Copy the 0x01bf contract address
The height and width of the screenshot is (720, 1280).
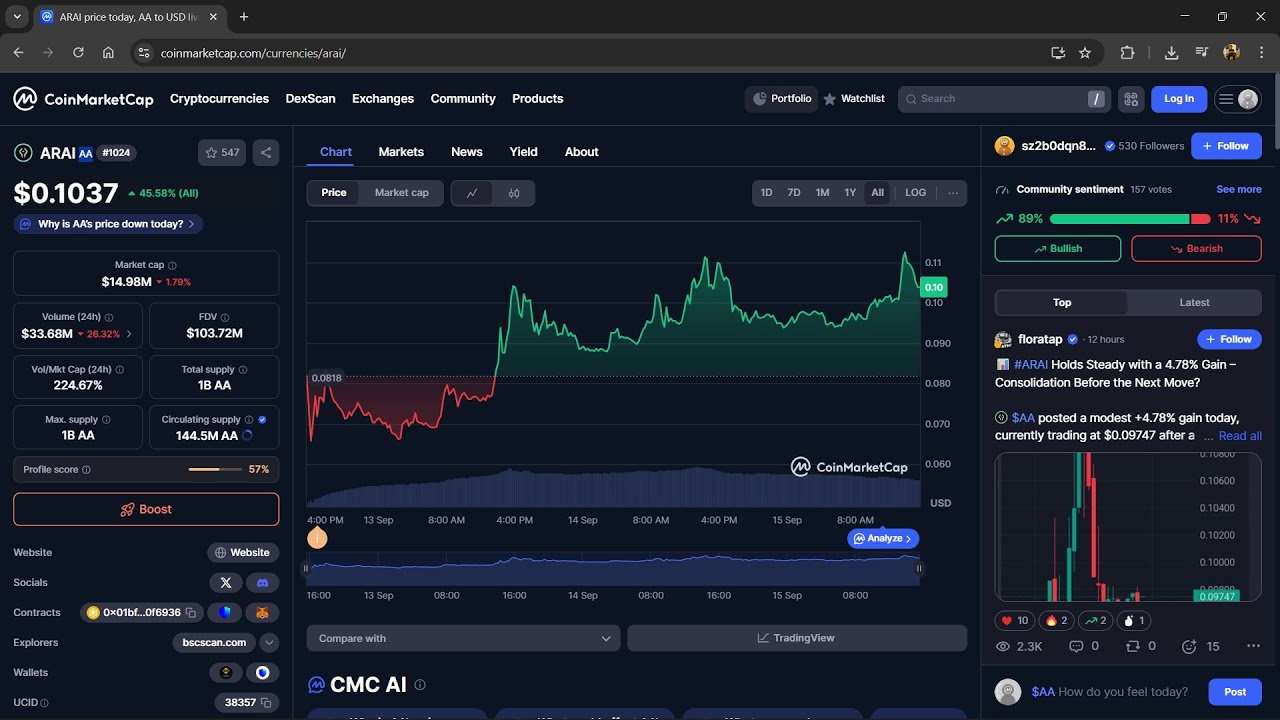(190, 612)
